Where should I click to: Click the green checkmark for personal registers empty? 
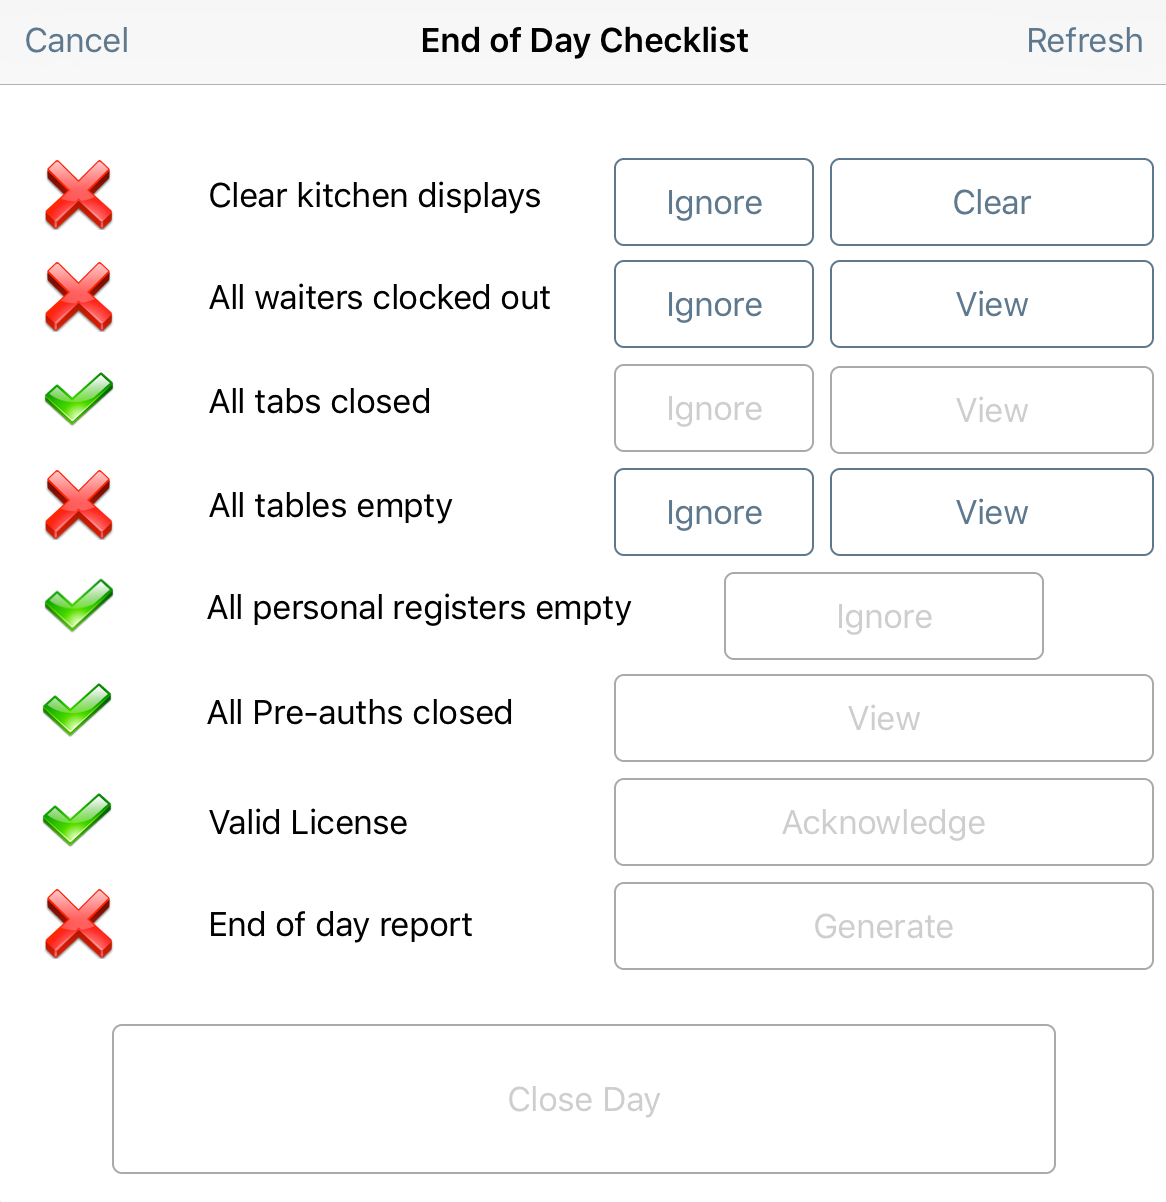(x=78, y=606)
